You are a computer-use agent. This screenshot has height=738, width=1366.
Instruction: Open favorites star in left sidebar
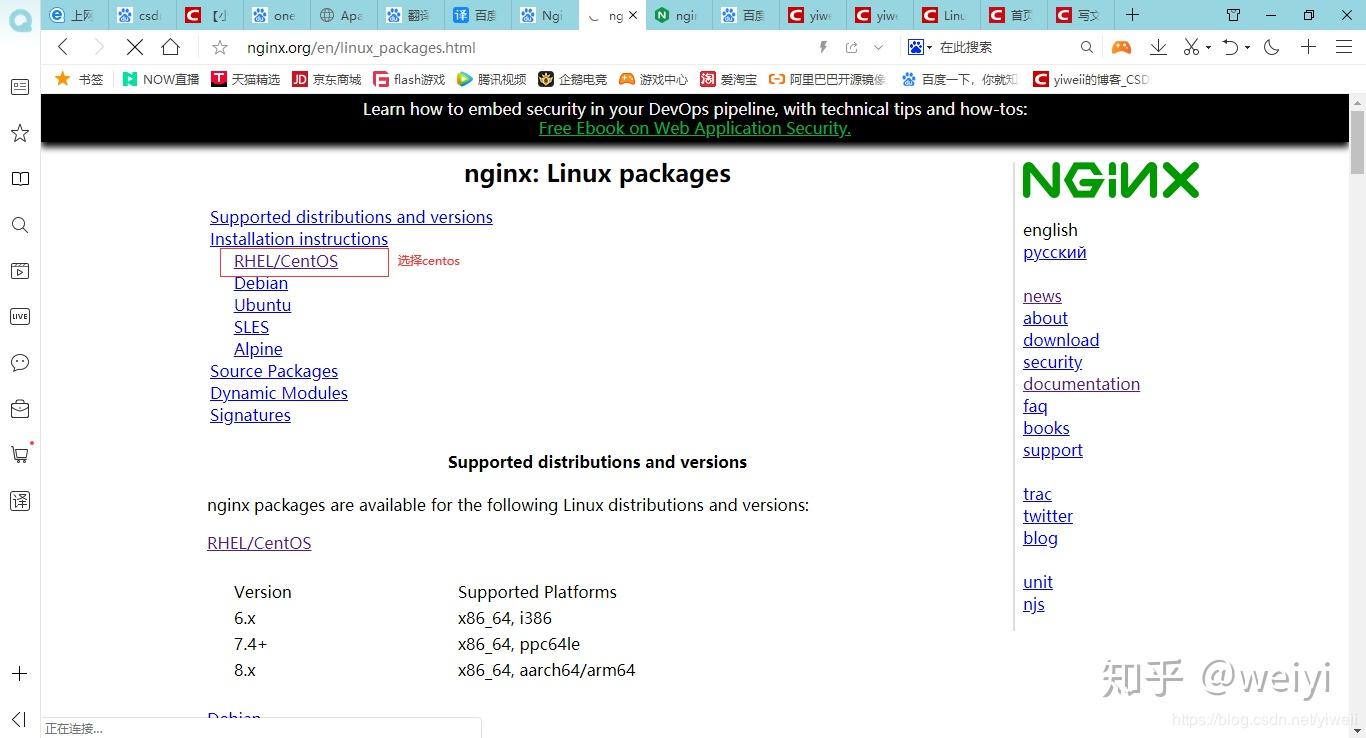pos(20,133)
